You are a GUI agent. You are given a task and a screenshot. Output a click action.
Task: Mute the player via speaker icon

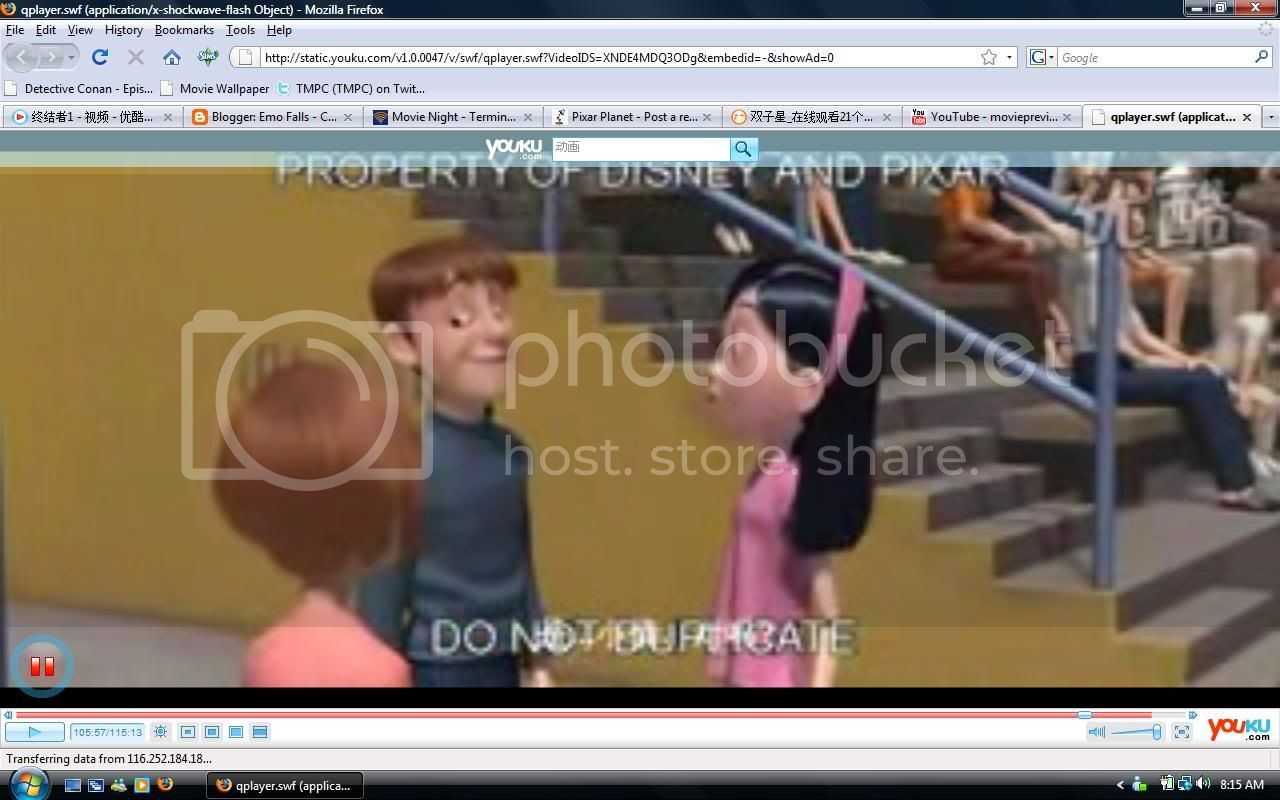point(1097,732)
